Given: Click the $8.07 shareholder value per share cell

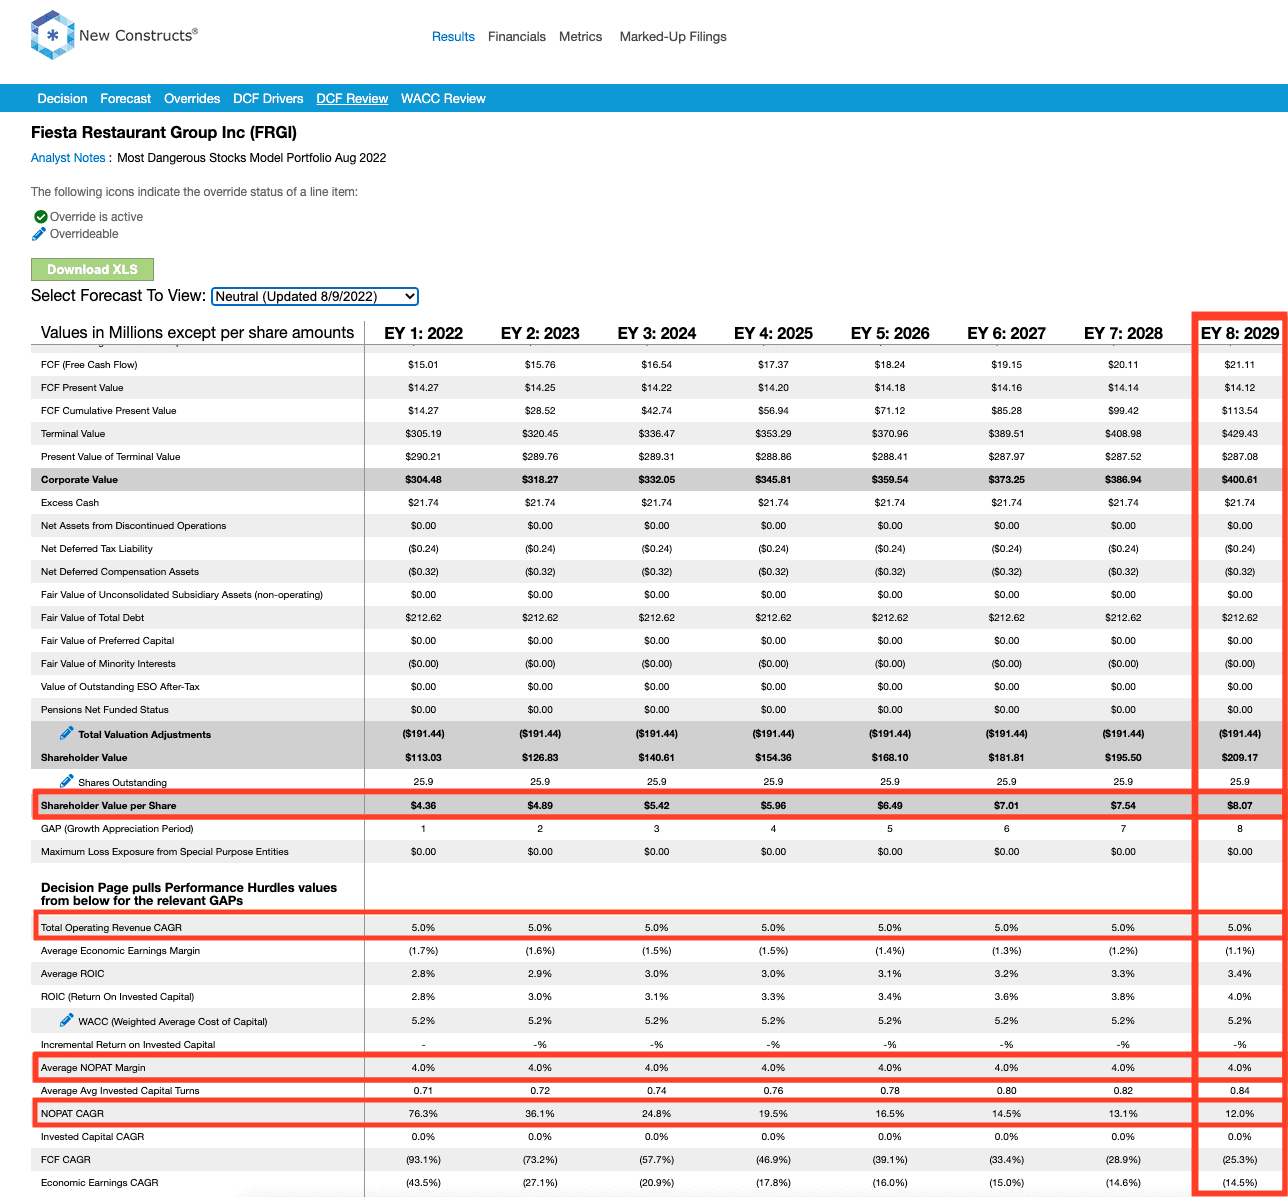Looking at the screenshot, I should tap(1240, 805).
